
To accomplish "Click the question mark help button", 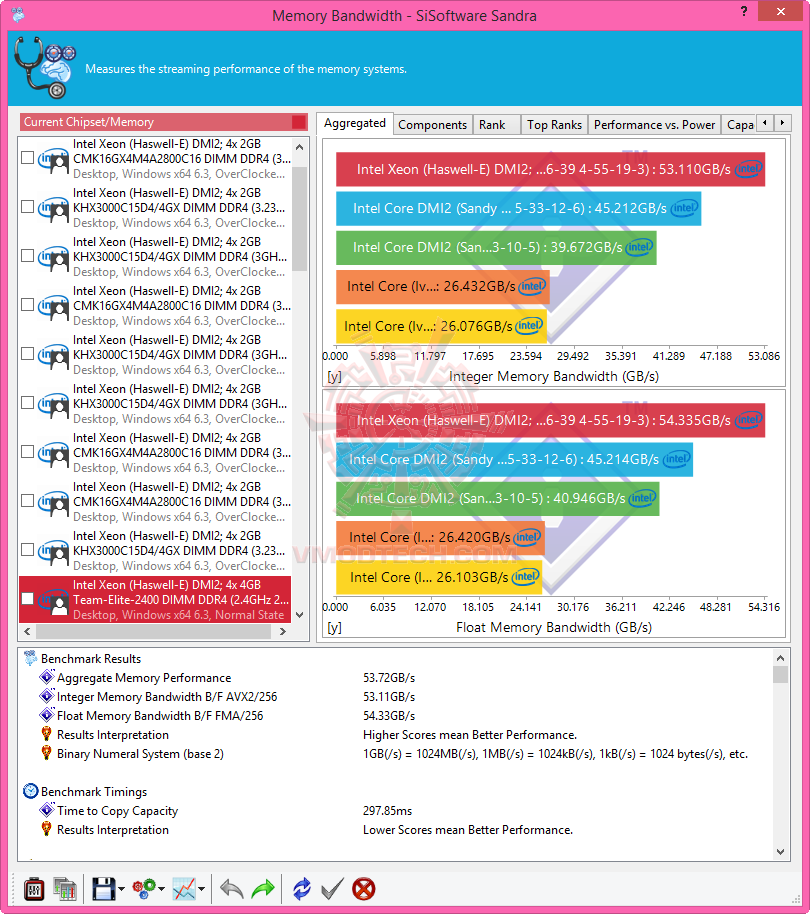I will click(x=744, y=11).
